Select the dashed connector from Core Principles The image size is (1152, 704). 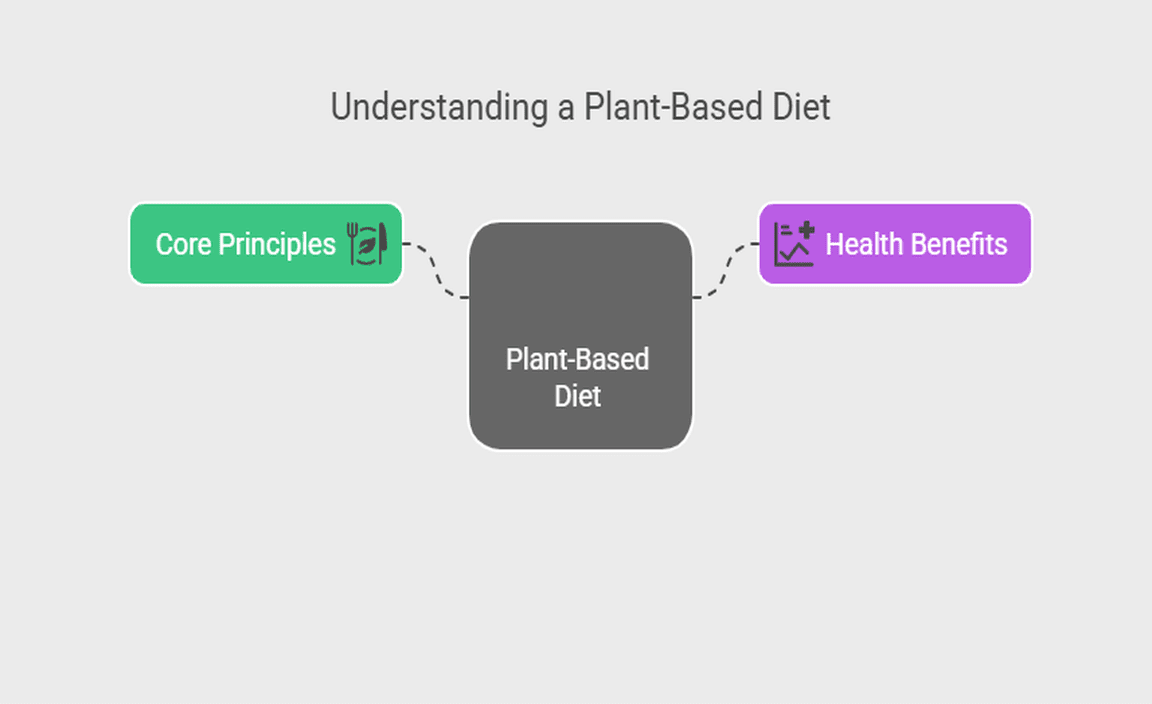[x=436, y=270]
